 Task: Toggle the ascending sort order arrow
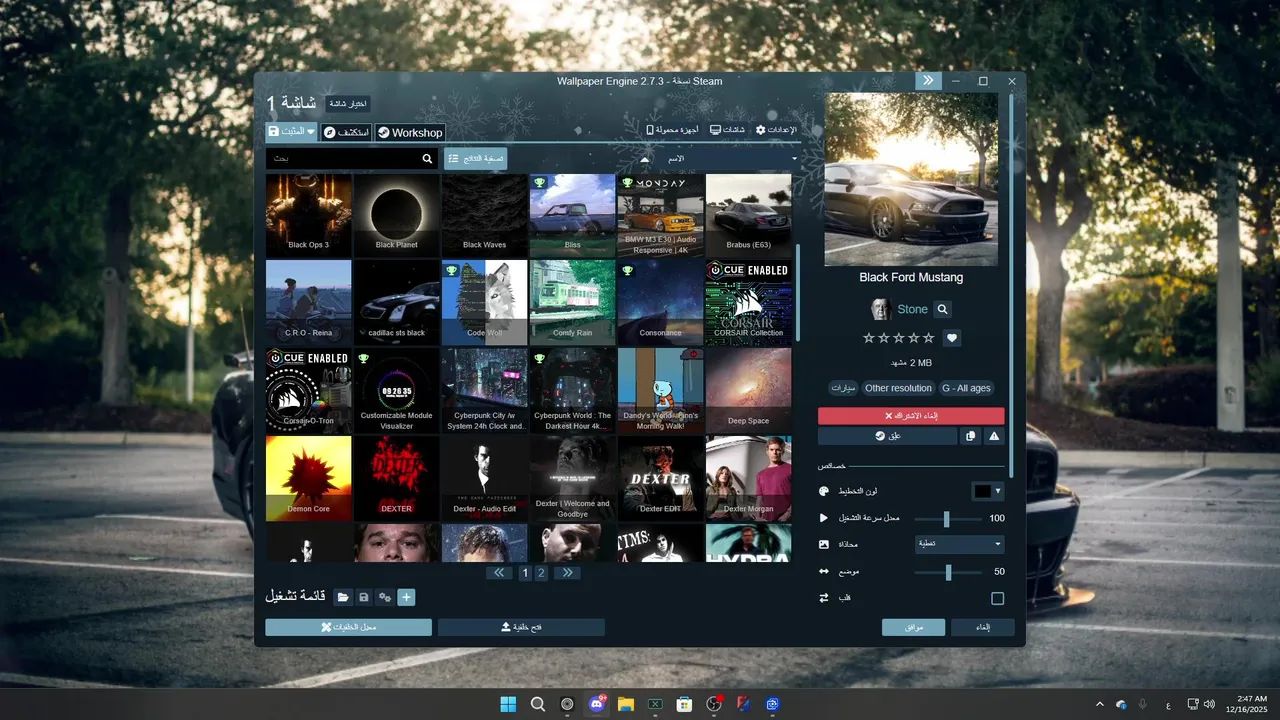click(x=645, y=159)
